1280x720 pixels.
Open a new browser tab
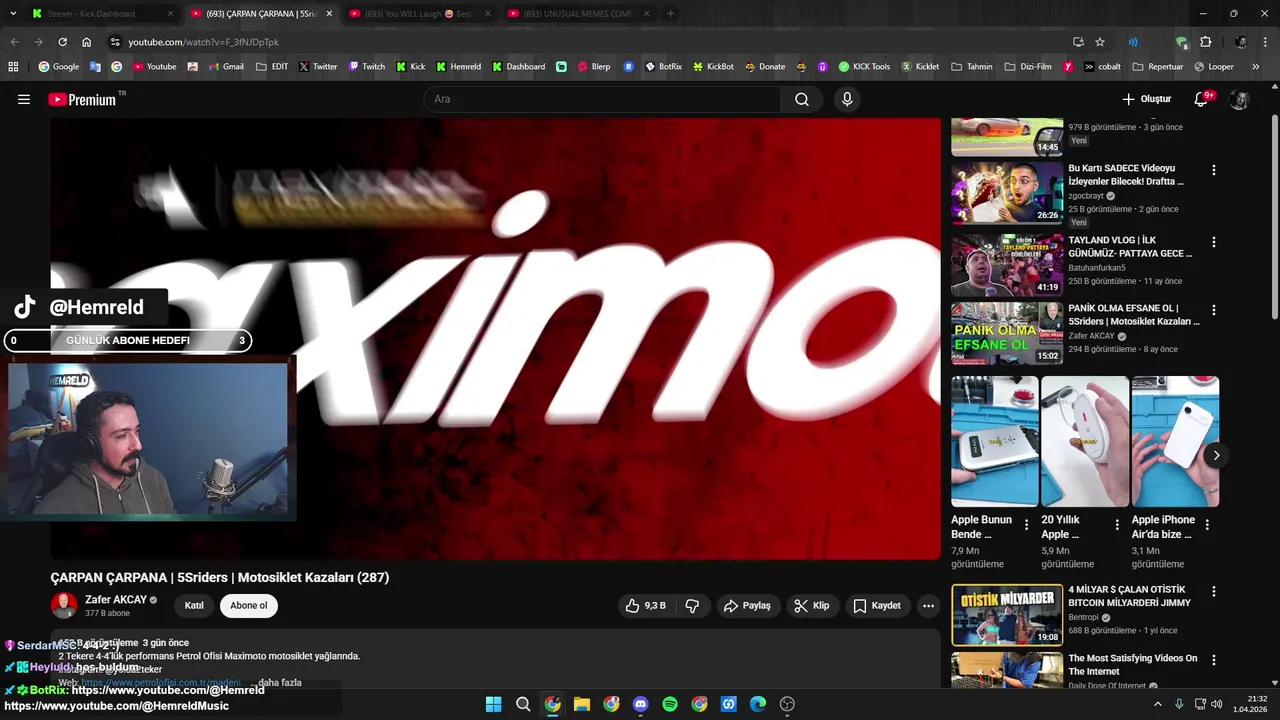(670, 14)
